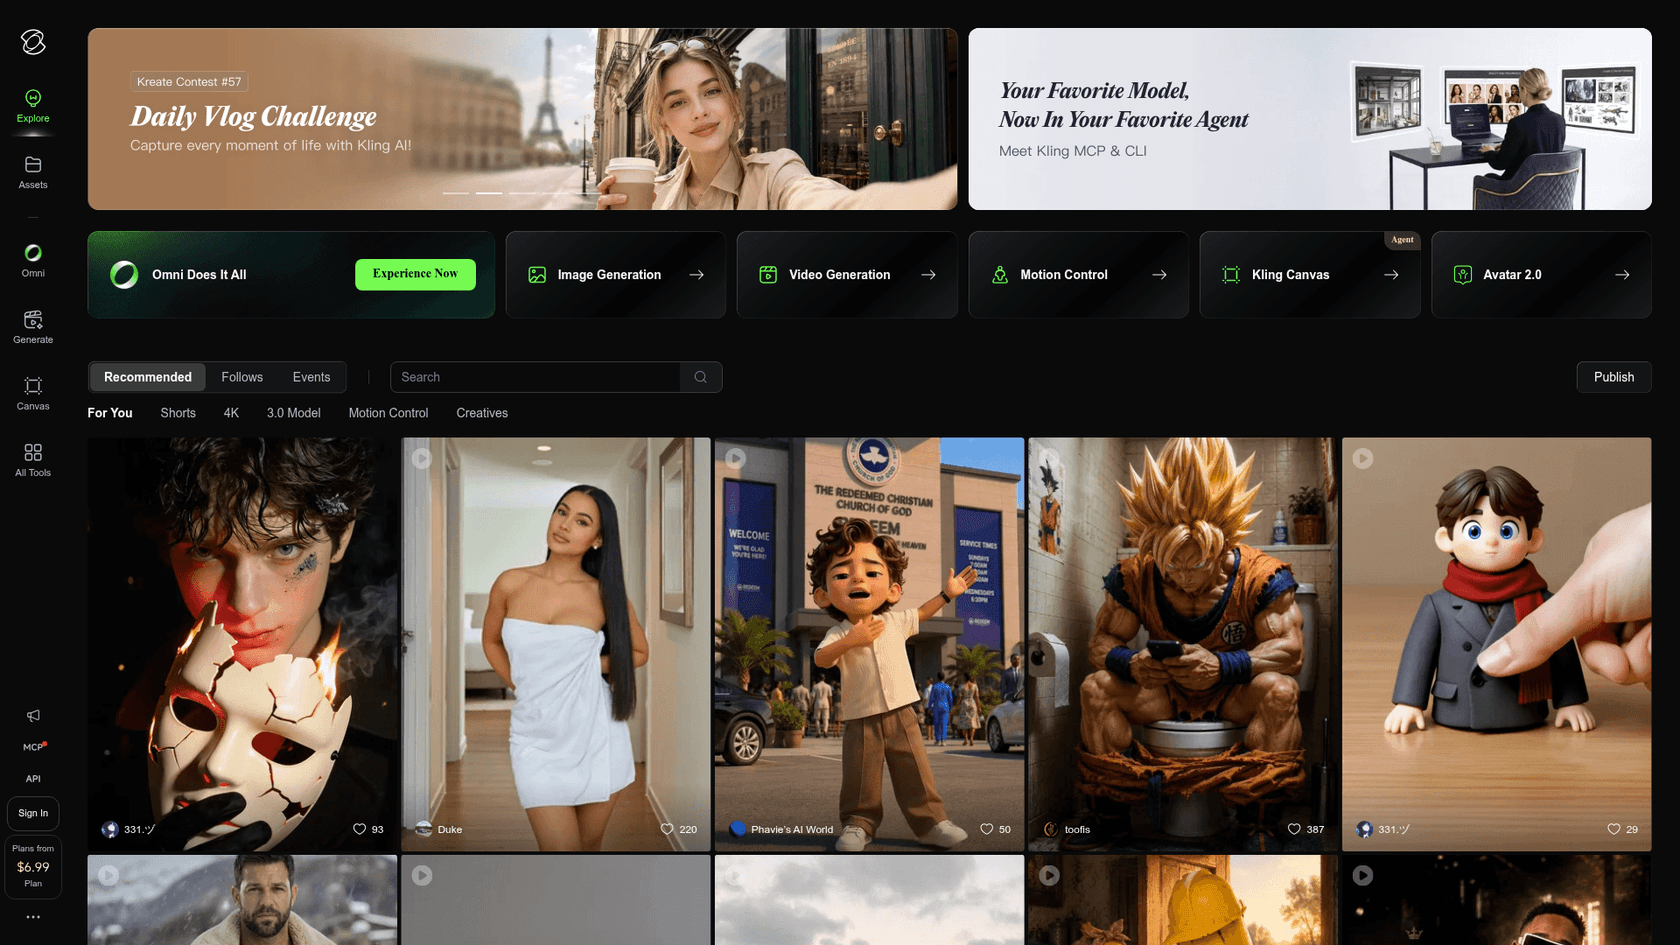Click the Search input field

[536, 377]
